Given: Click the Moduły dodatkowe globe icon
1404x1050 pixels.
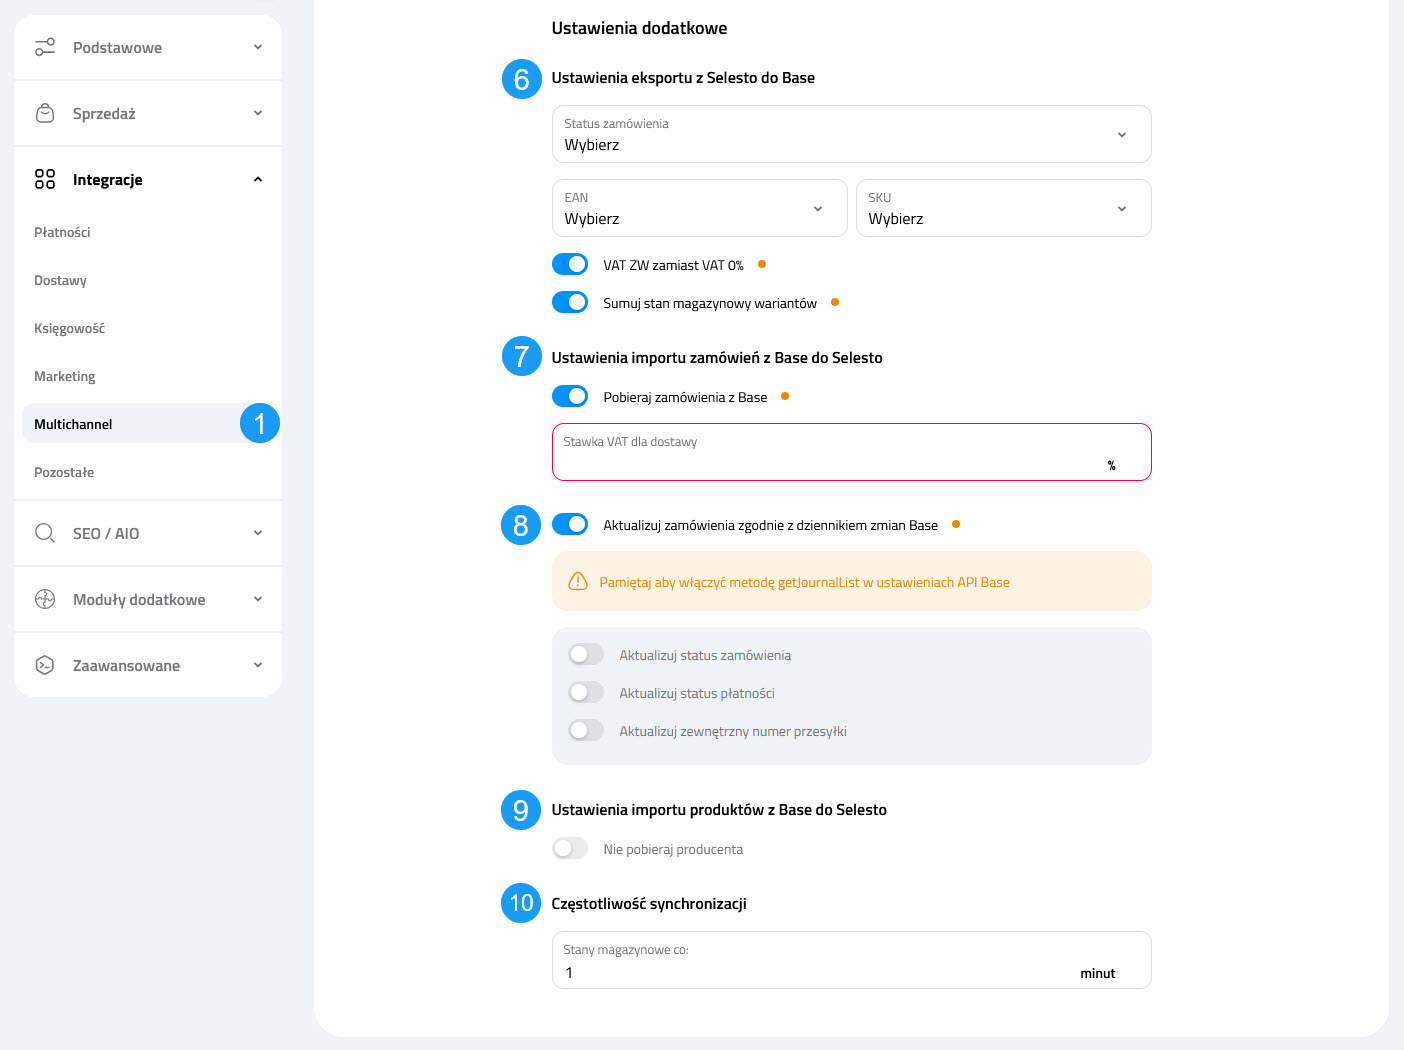Looking at the screenshot, I should click(44, 598).
